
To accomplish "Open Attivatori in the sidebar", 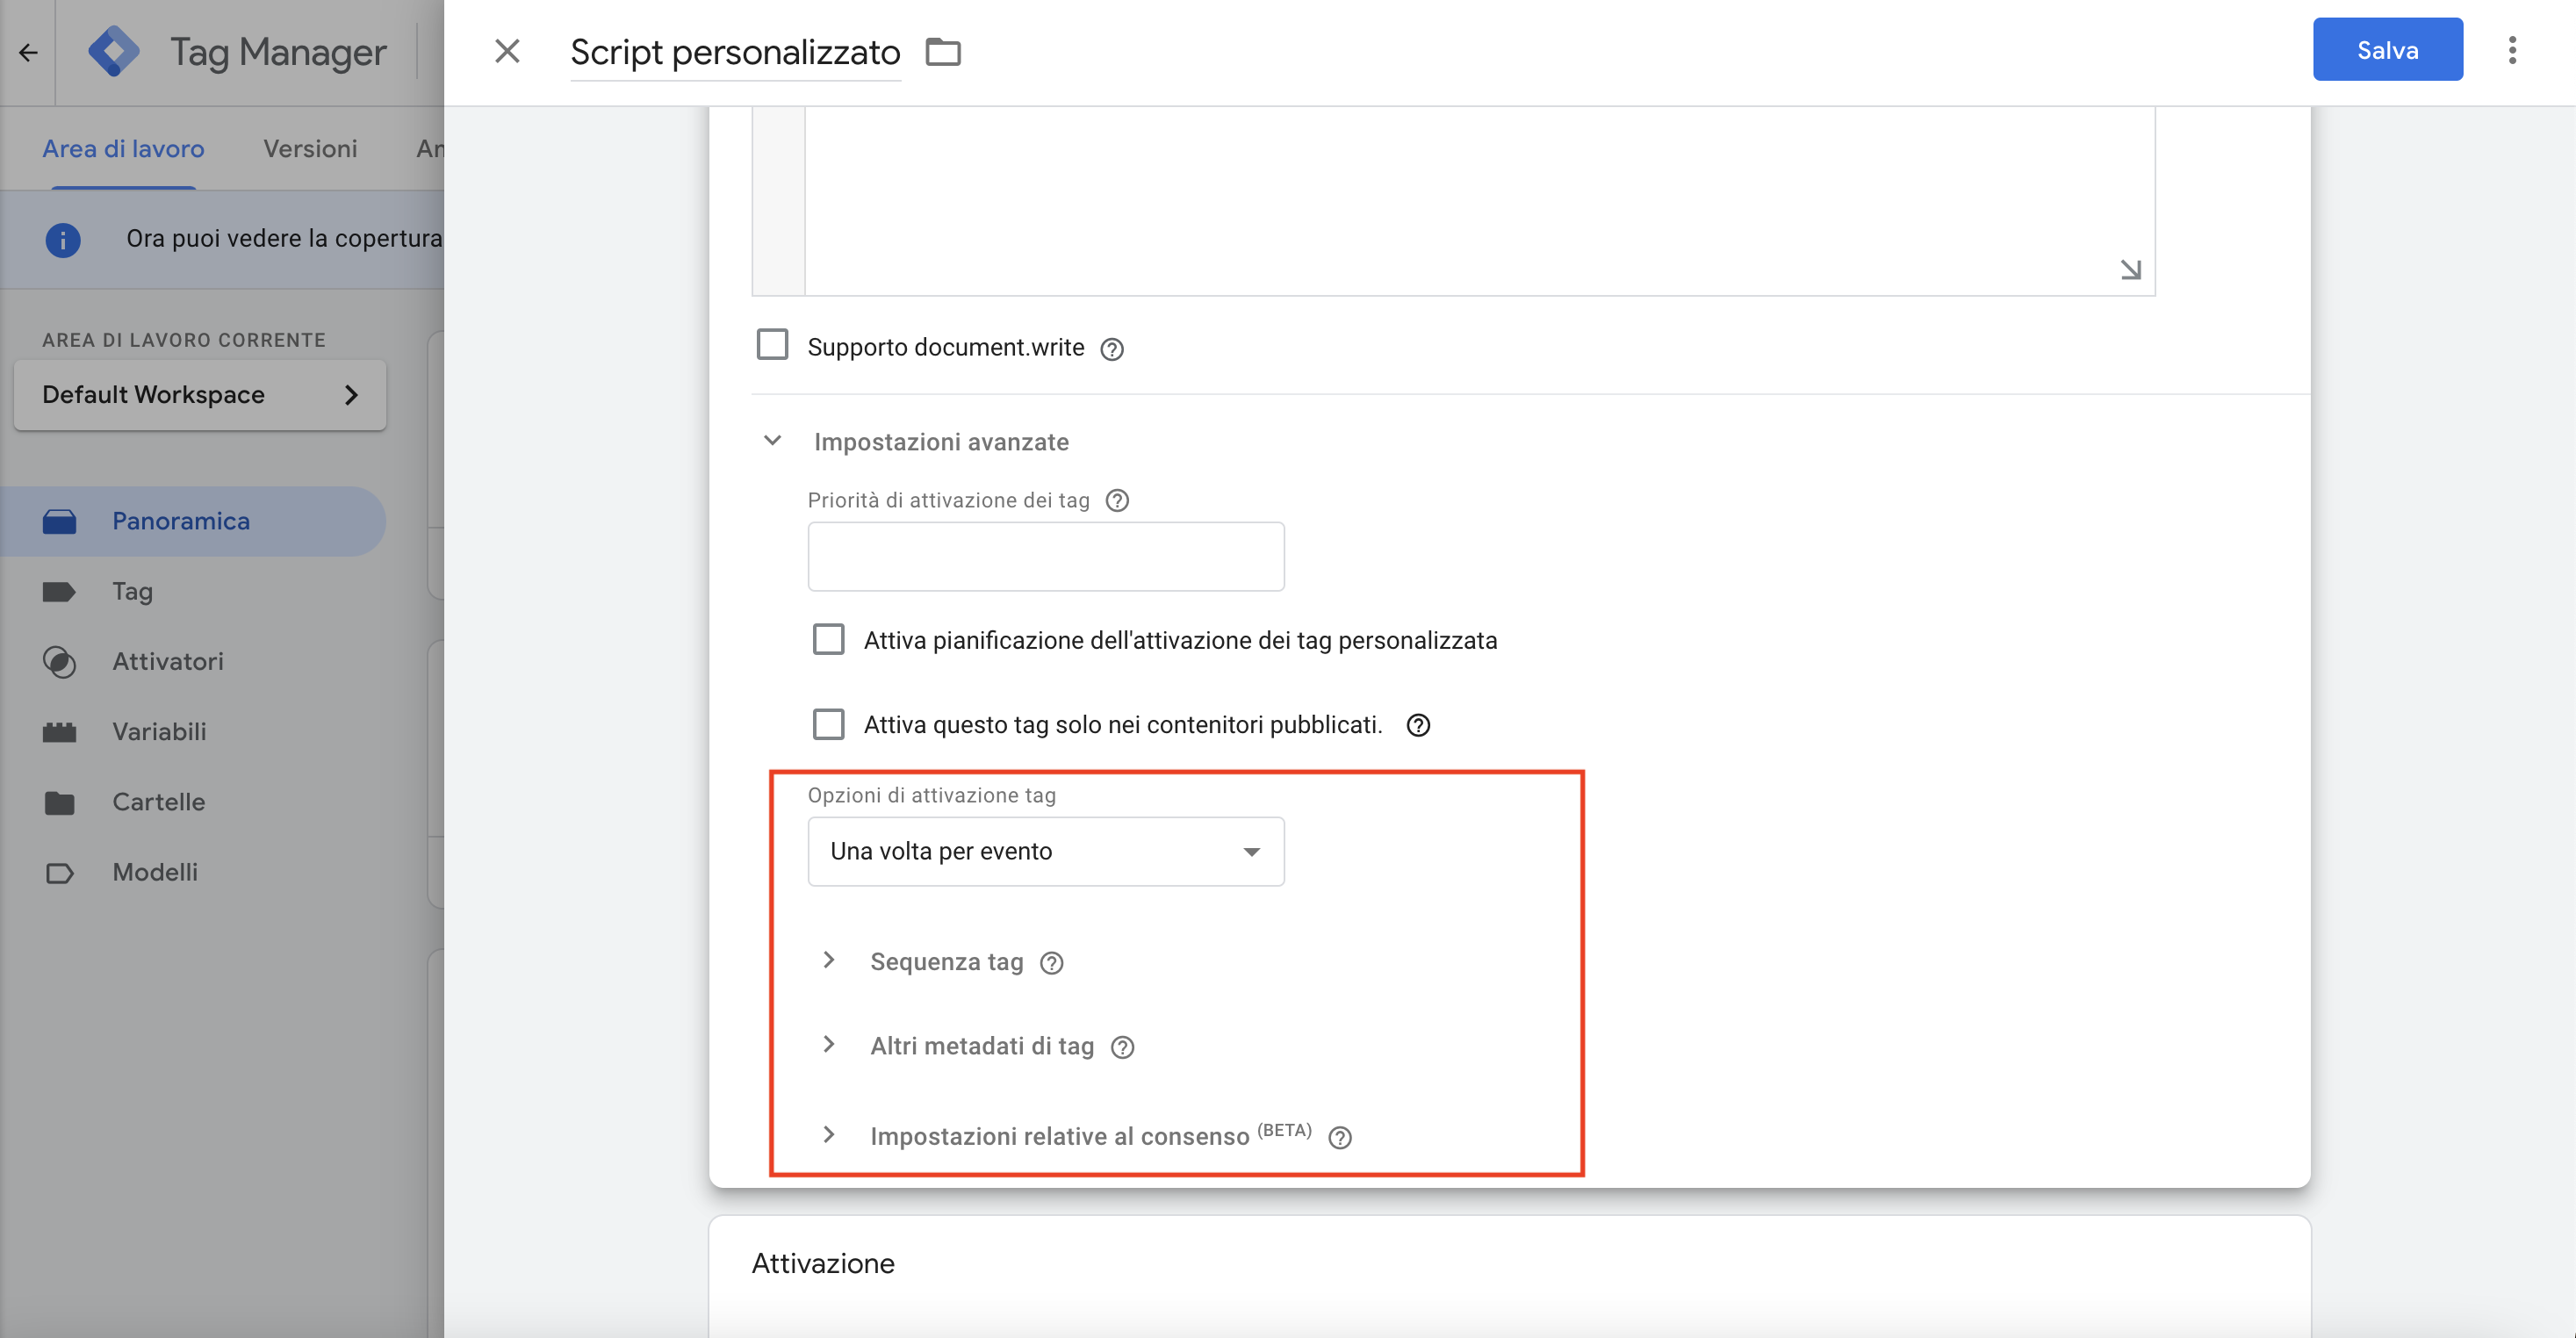I will click(x=168, y=661).
